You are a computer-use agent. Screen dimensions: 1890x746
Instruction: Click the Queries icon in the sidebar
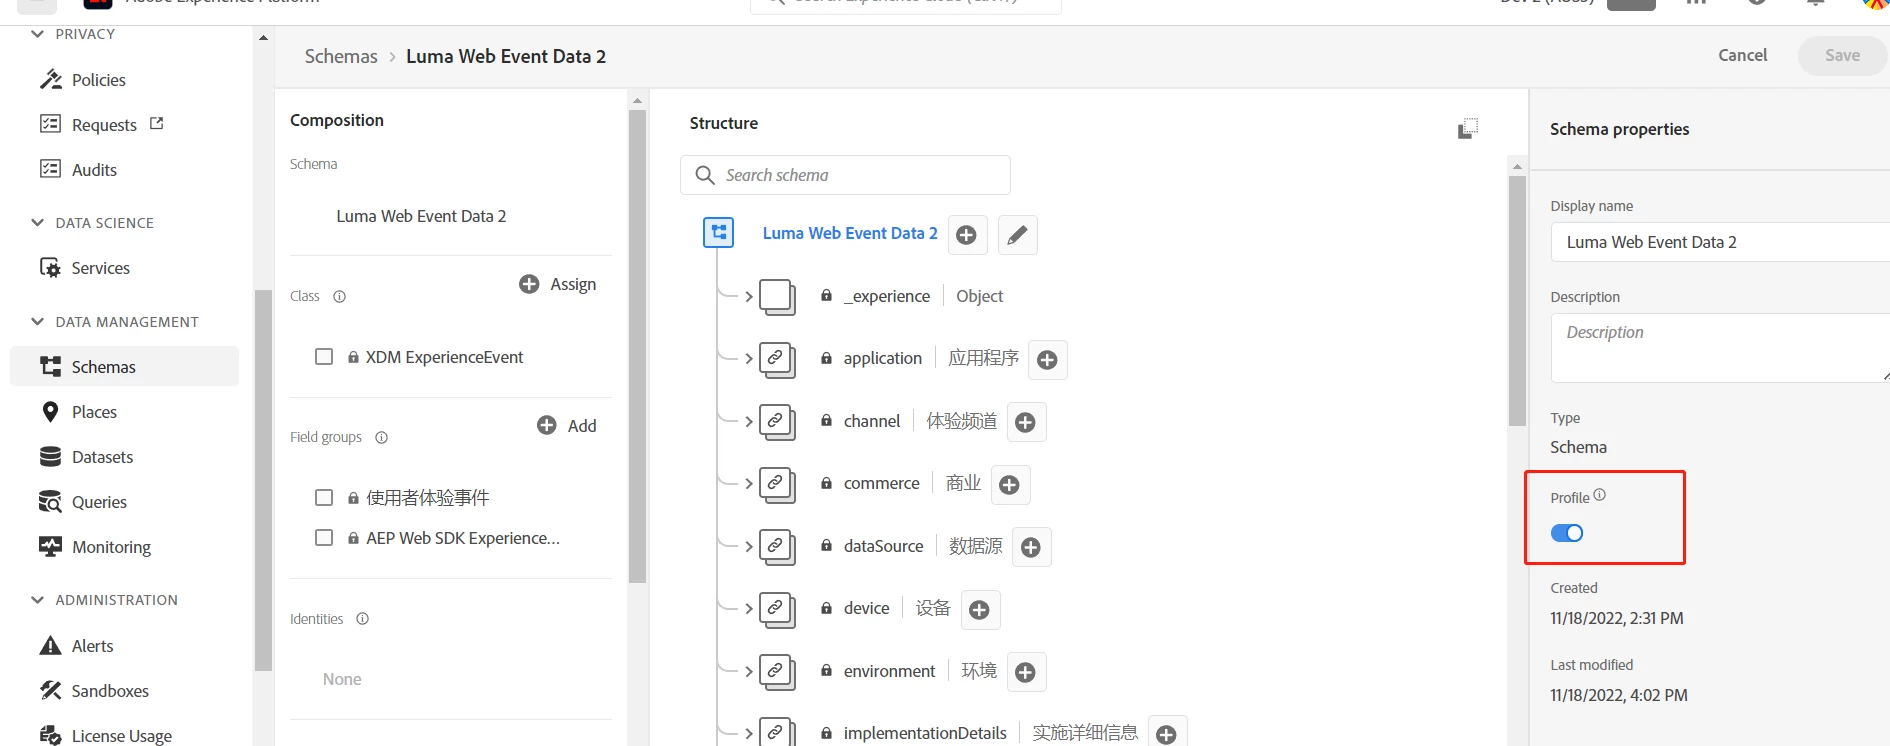[50, 502]
